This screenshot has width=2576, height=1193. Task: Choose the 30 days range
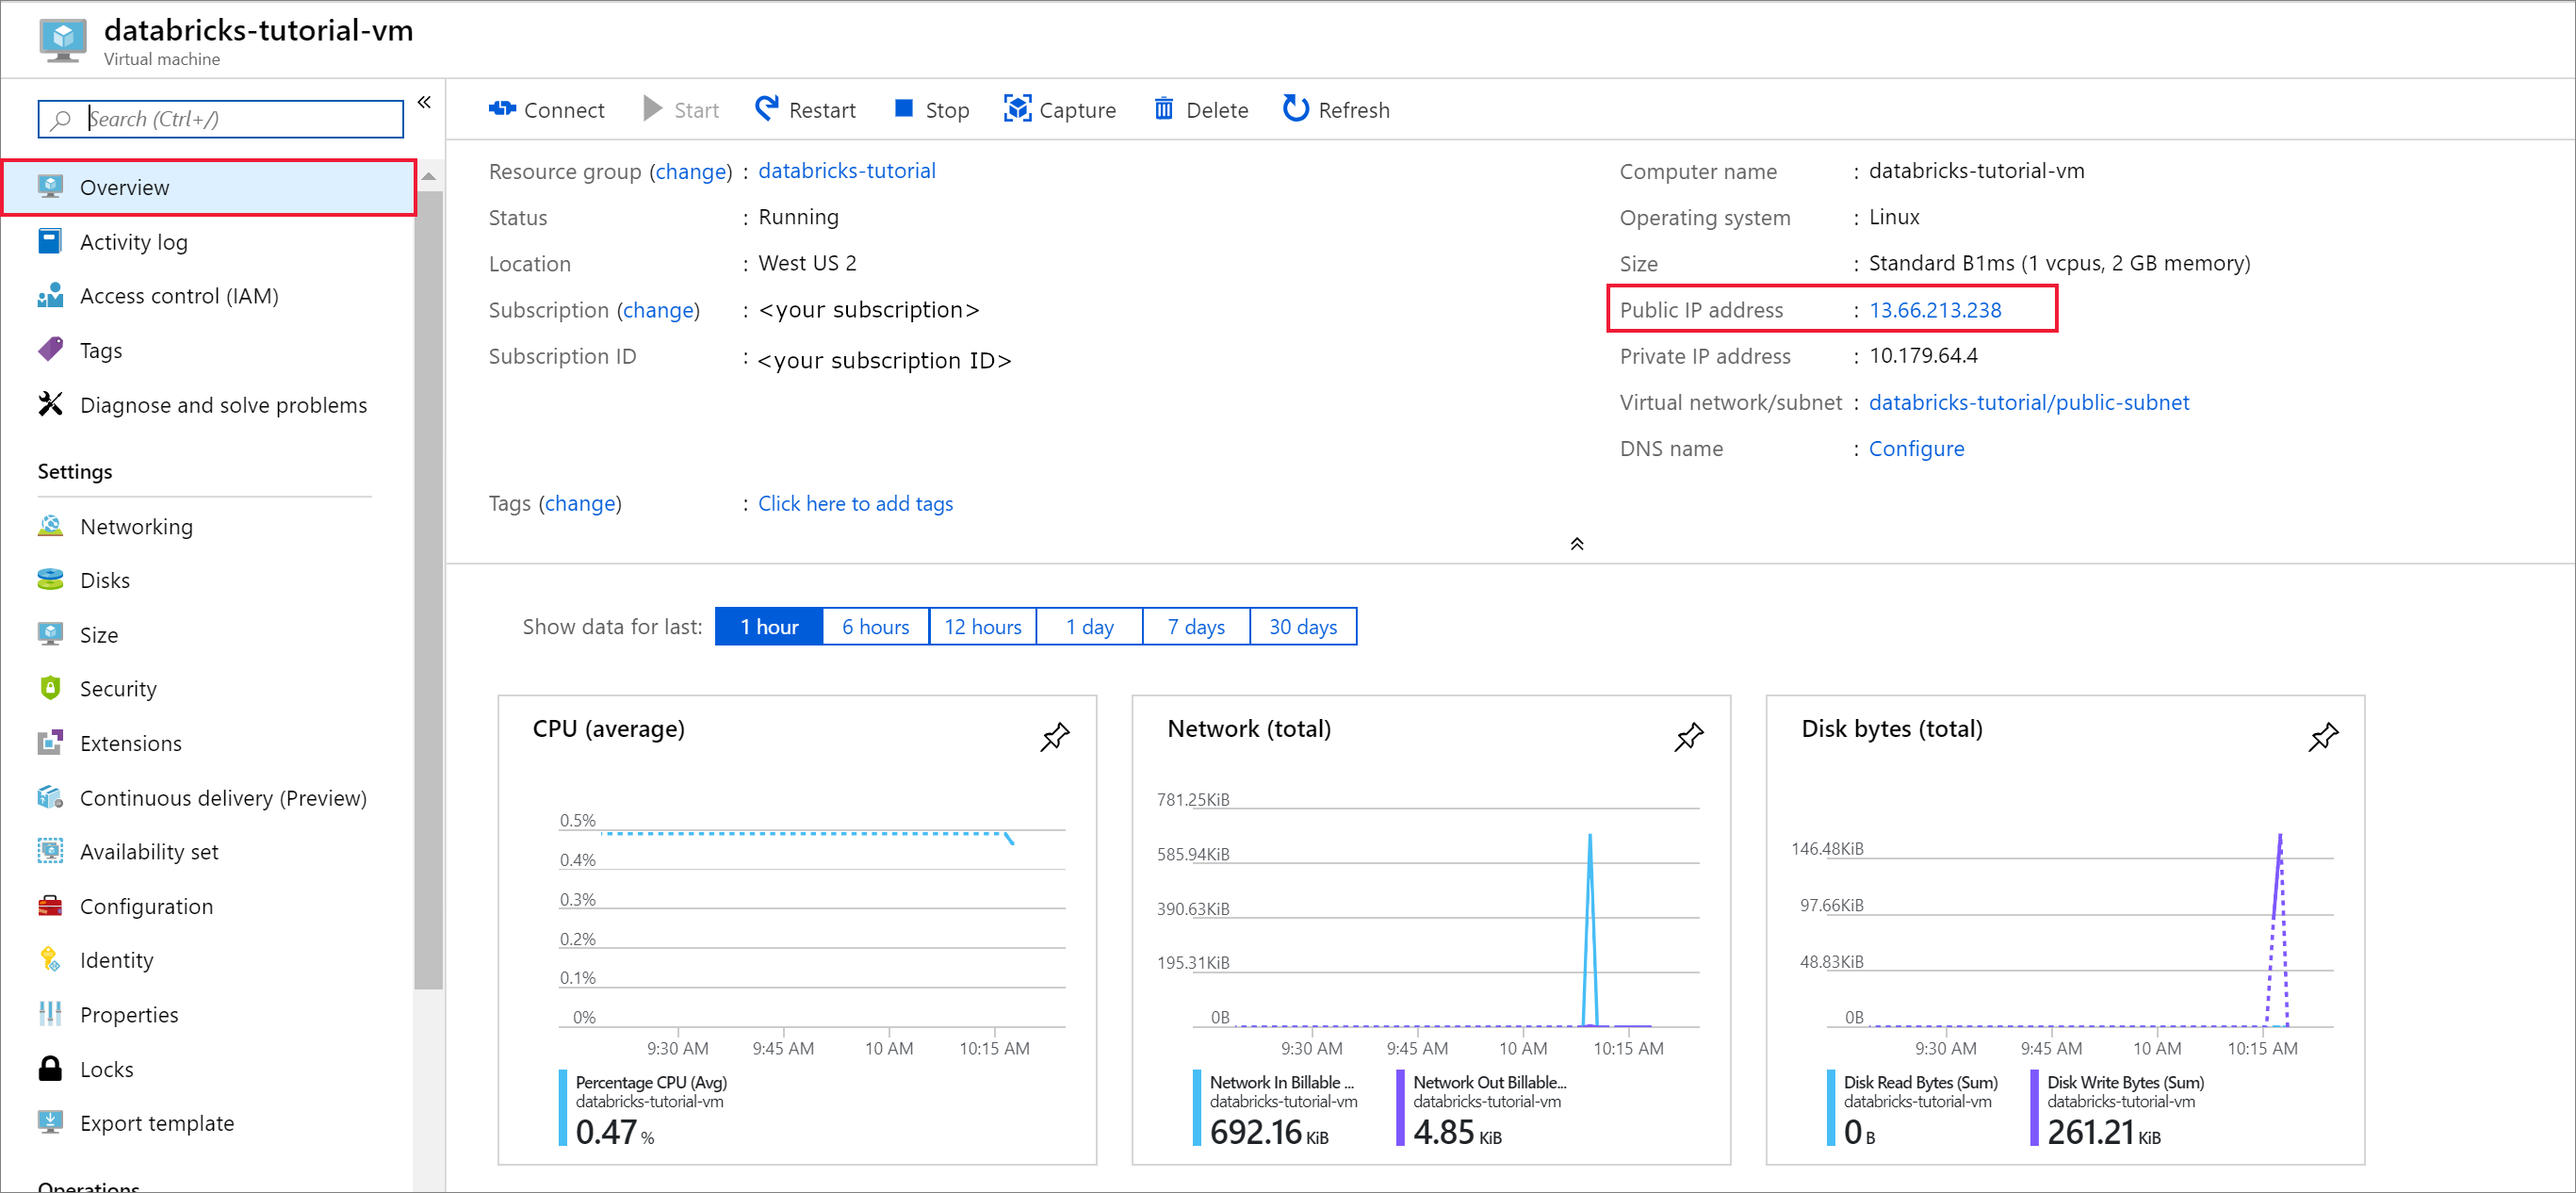(x=1302, y=627)
